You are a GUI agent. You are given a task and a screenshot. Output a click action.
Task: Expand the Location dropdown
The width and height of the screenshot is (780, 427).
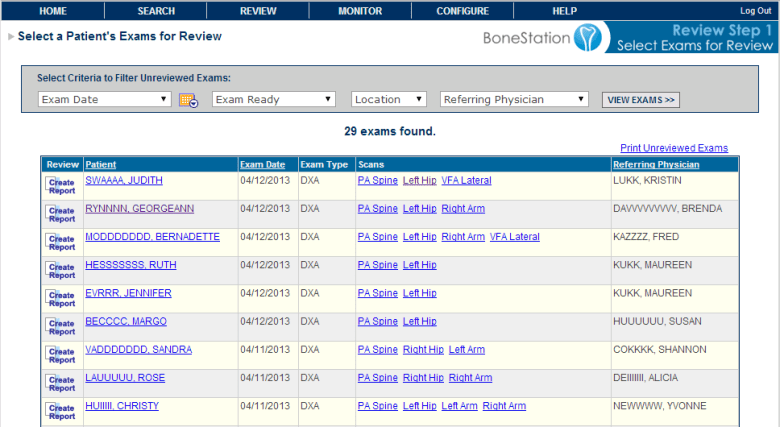click(389, 100)
